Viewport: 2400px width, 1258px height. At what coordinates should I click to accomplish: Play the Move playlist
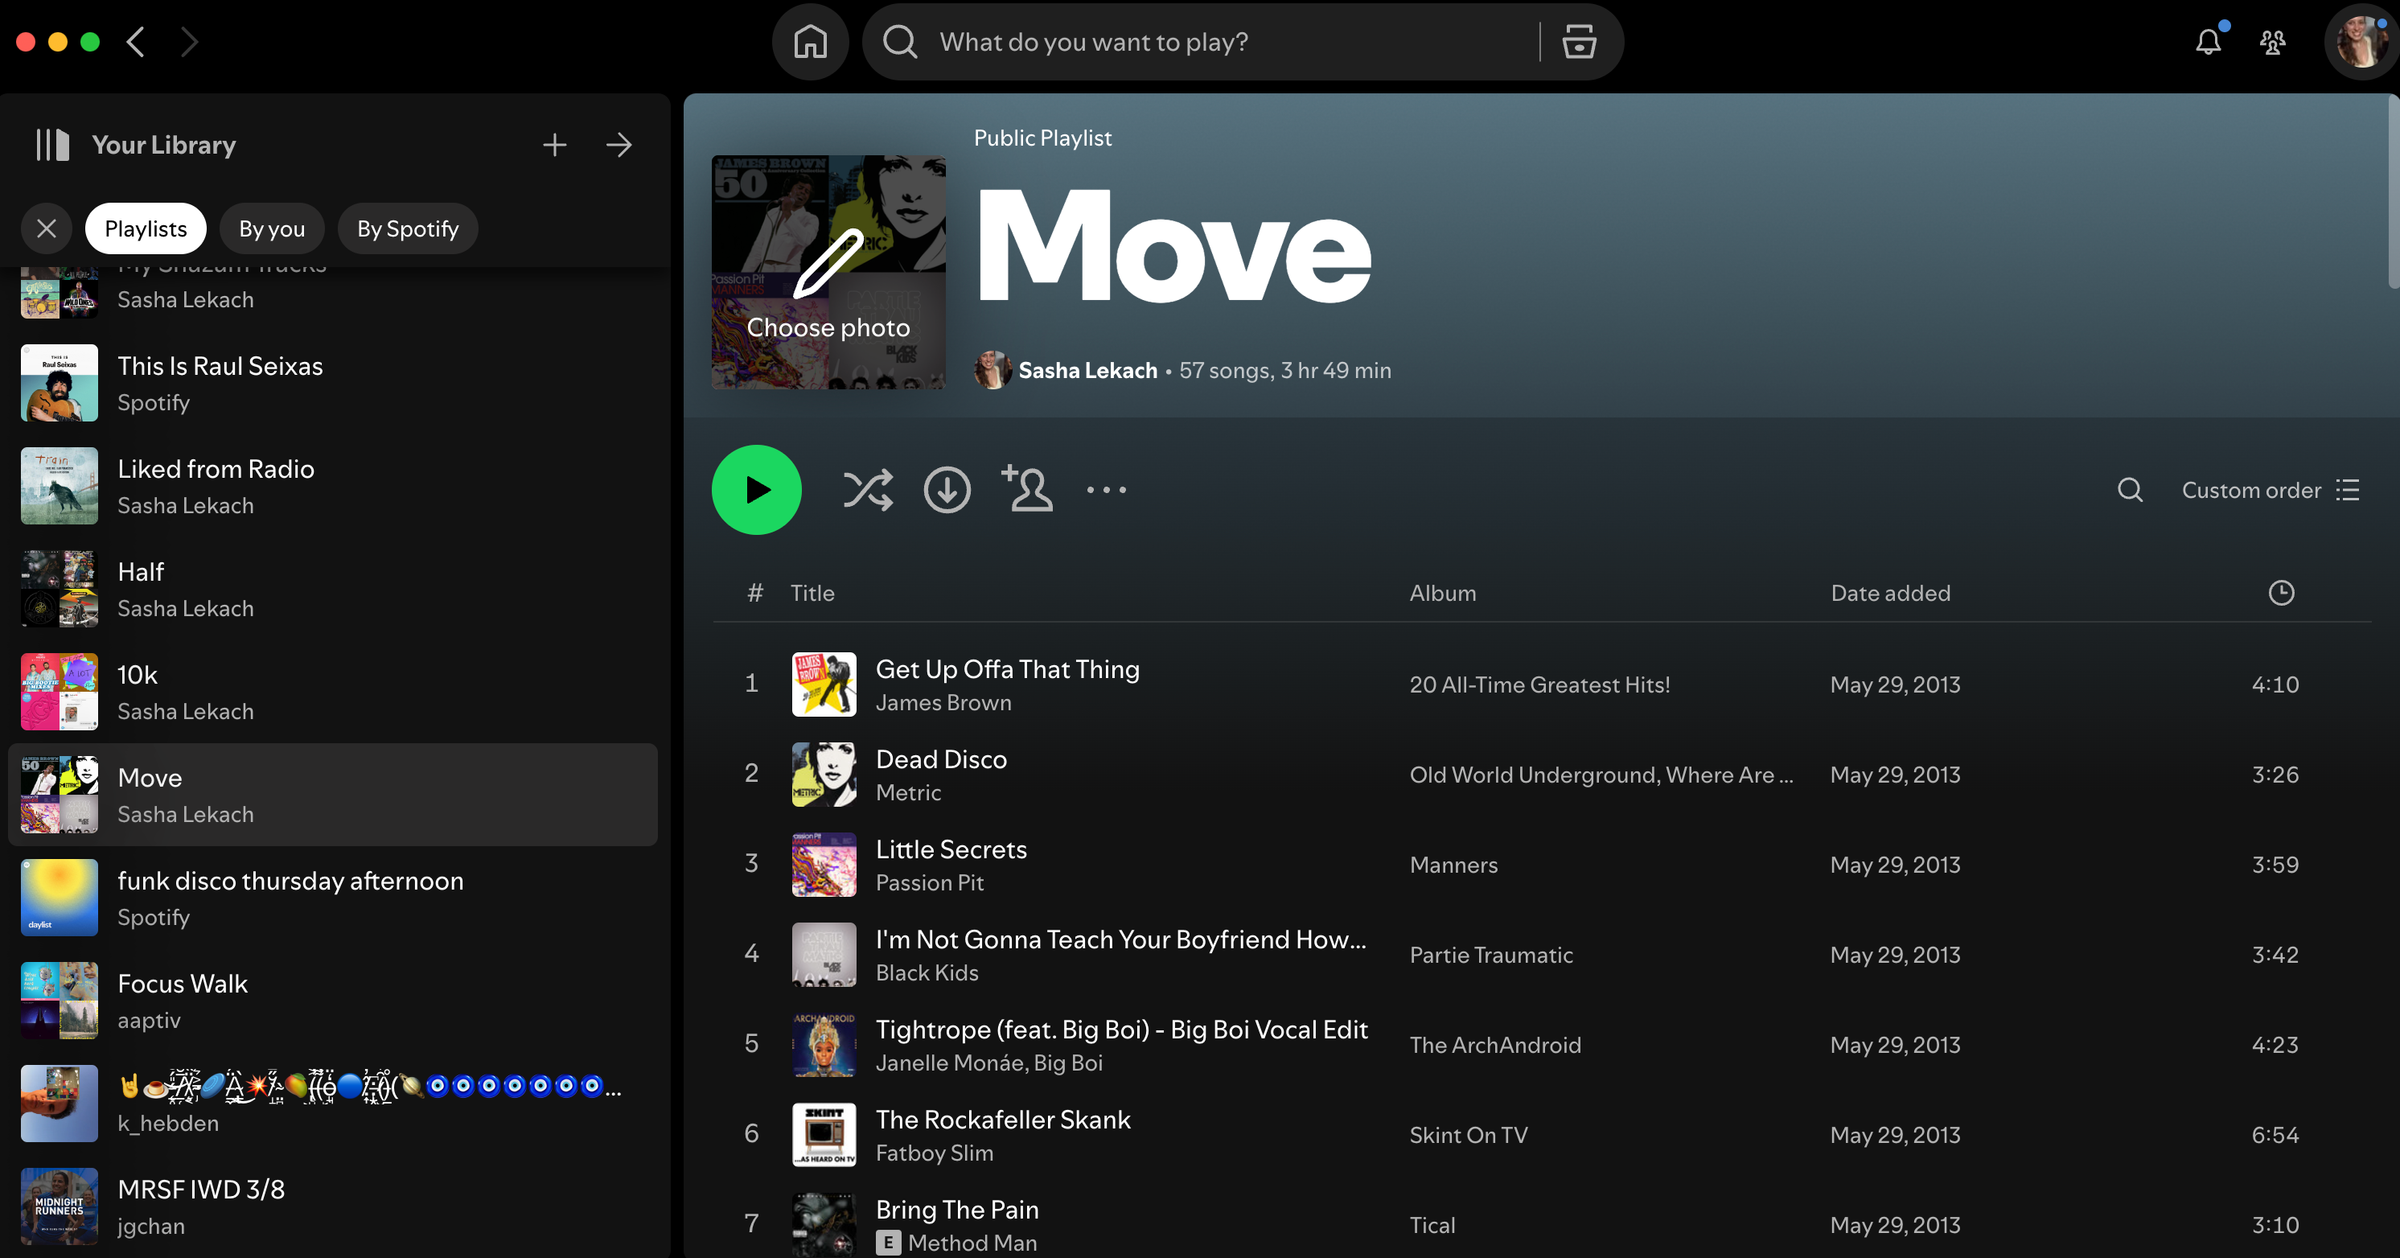(x=756, y=489)
